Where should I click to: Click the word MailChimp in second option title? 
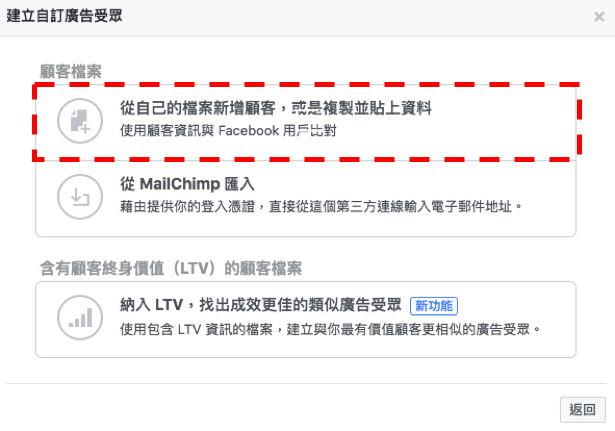180,184
